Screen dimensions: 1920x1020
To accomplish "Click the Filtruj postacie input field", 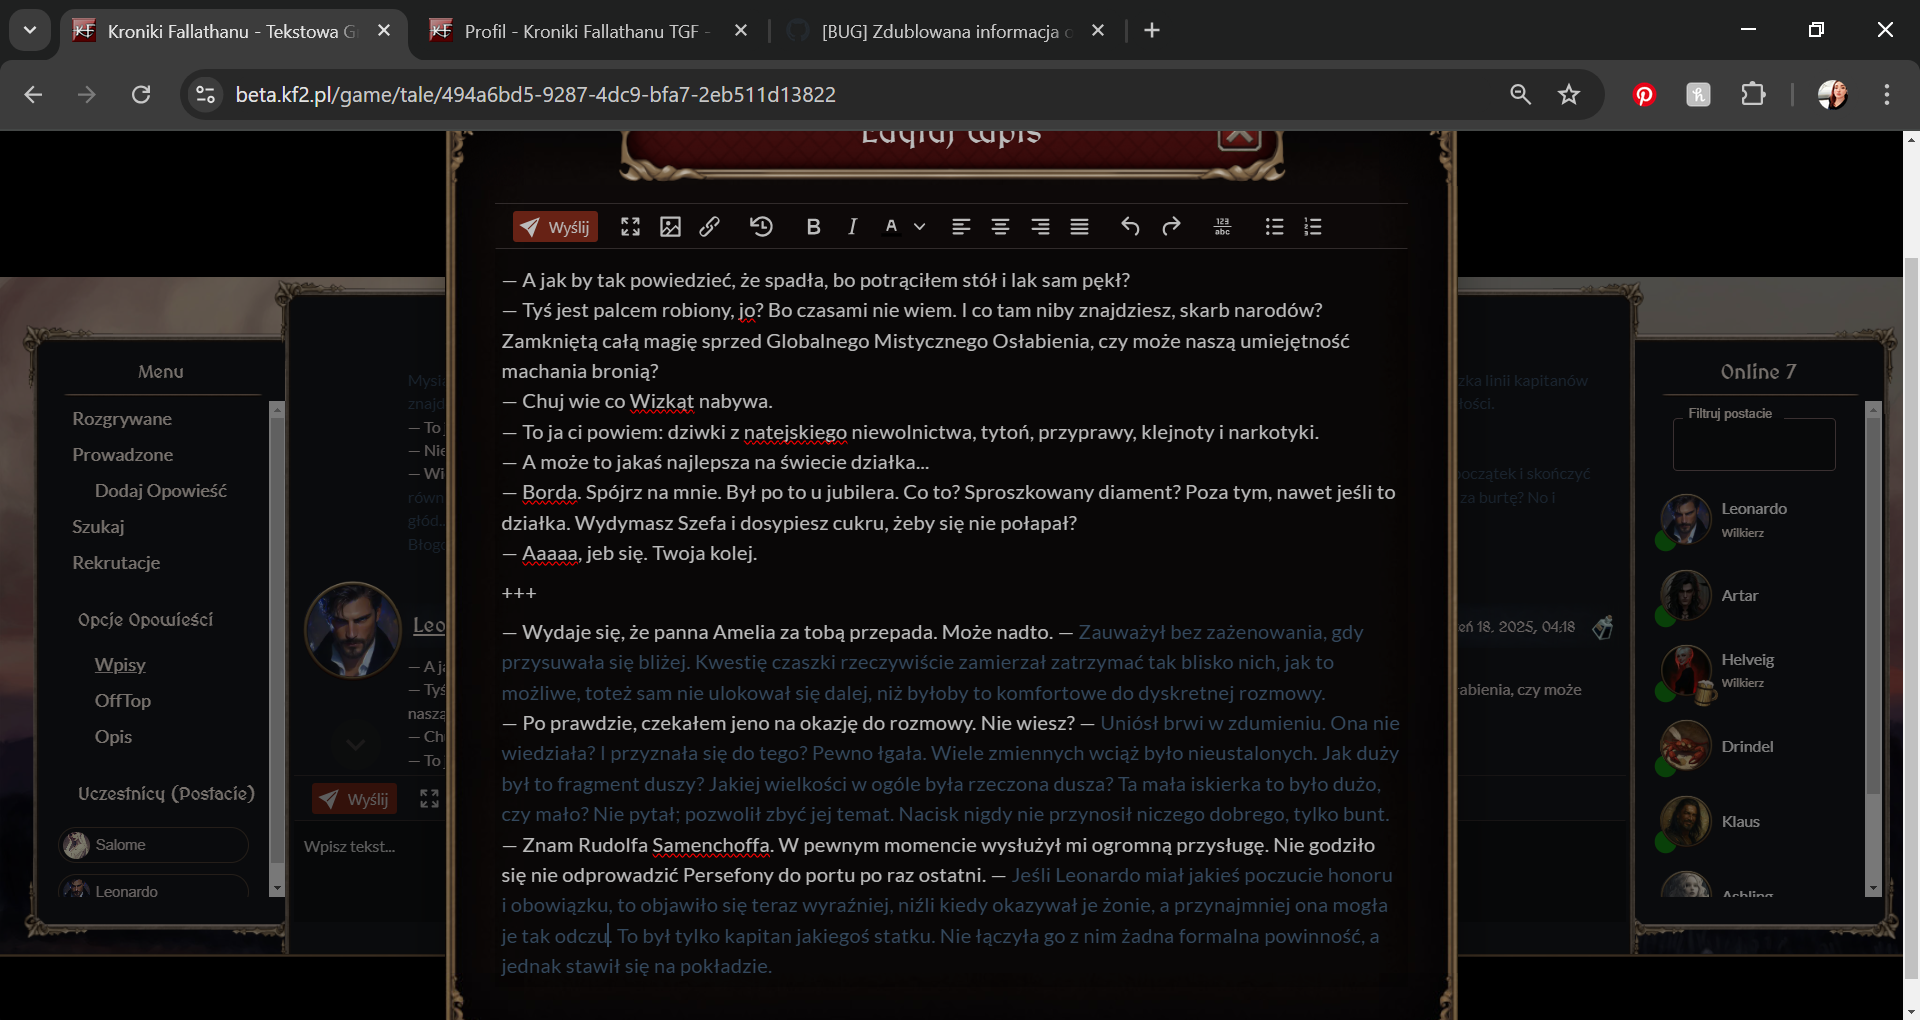I will 1754,445.
